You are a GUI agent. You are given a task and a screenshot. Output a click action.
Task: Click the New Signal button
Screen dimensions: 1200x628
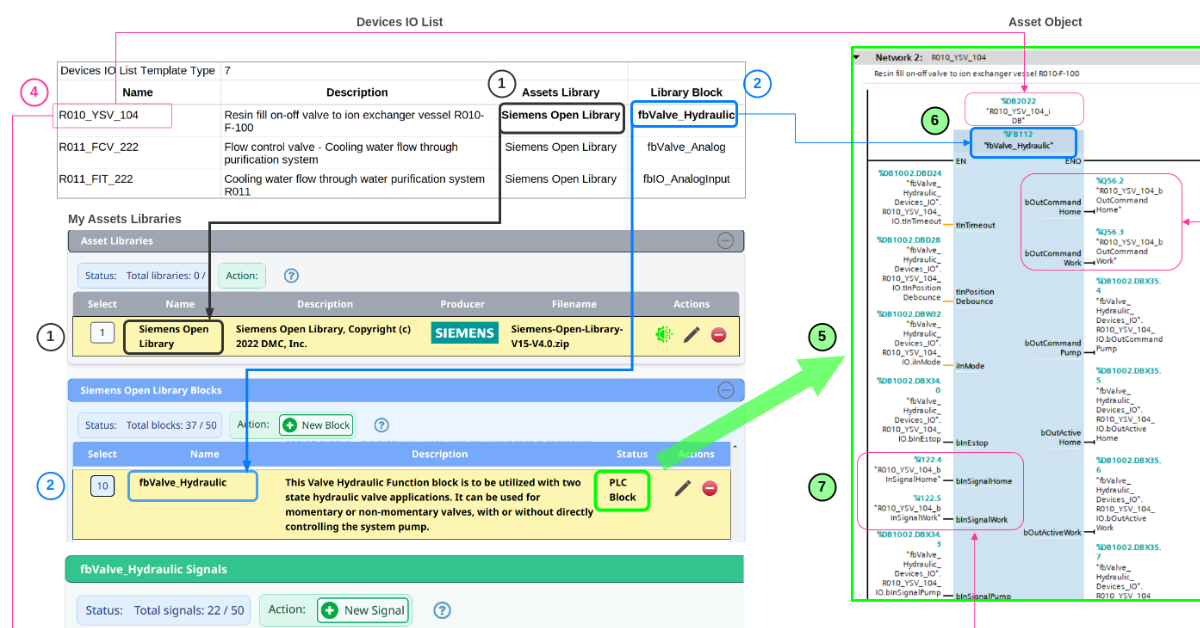(364, 610)
